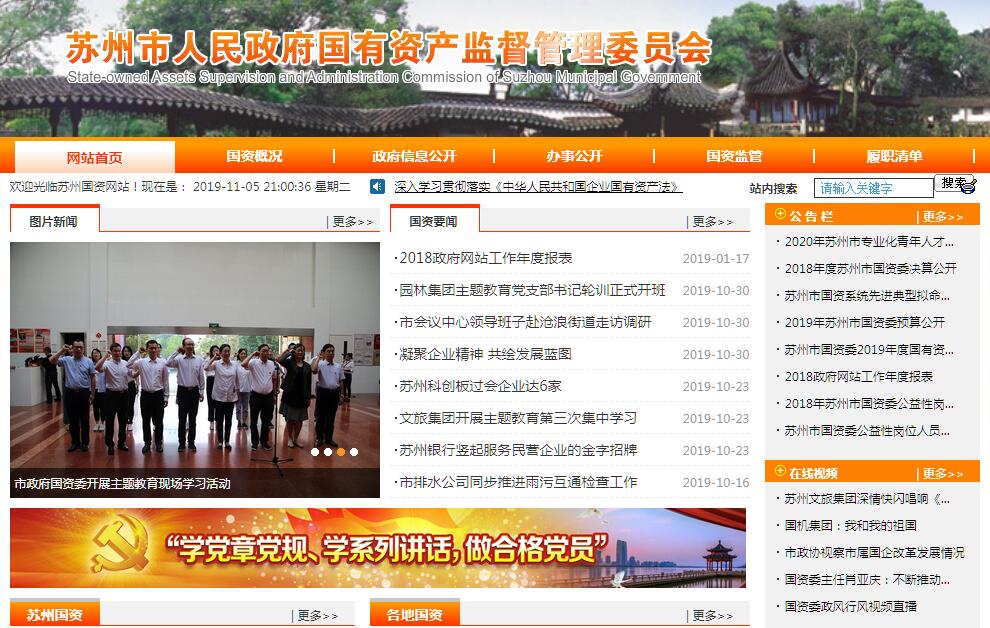Select the first carousel dot

(x=315, y=452)
